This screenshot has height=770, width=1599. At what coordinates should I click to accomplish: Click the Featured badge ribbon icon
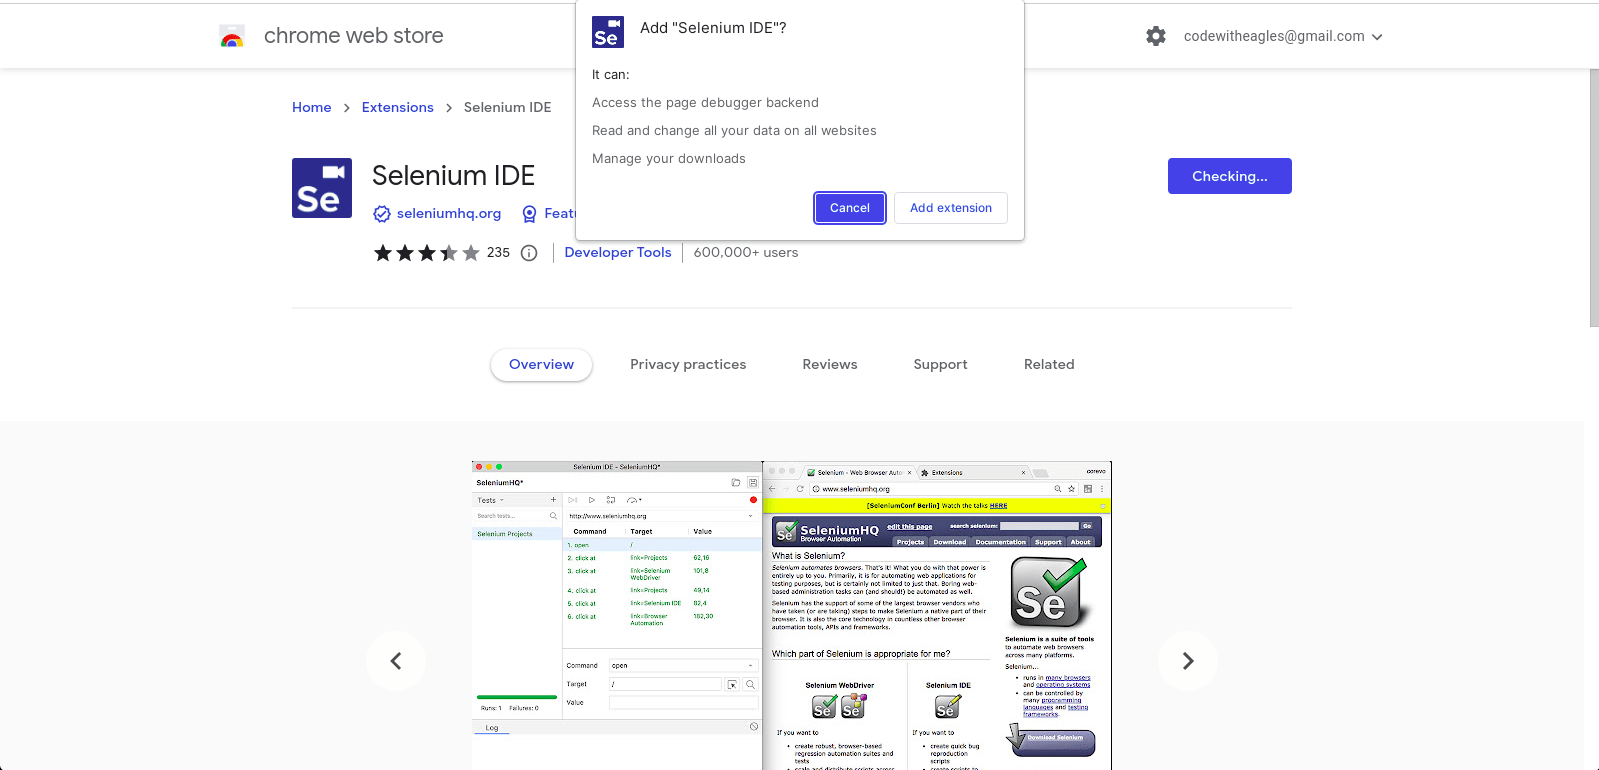[x=530, y=214]
